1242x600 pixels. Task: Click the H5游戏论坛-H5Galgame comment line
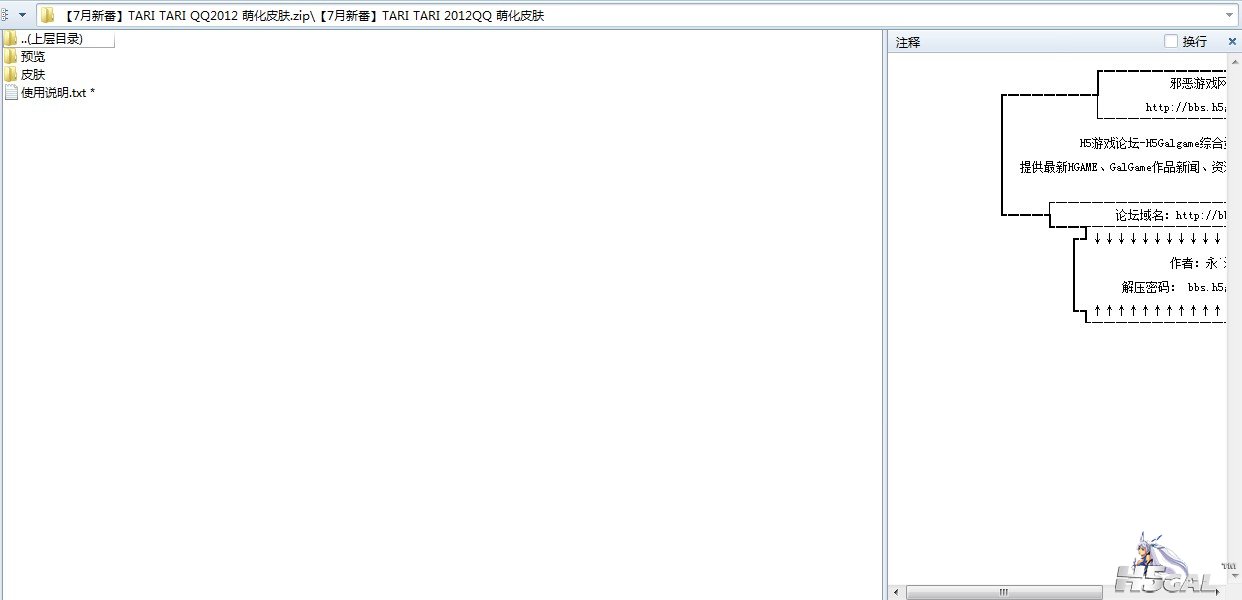[x=1153, y=144]
